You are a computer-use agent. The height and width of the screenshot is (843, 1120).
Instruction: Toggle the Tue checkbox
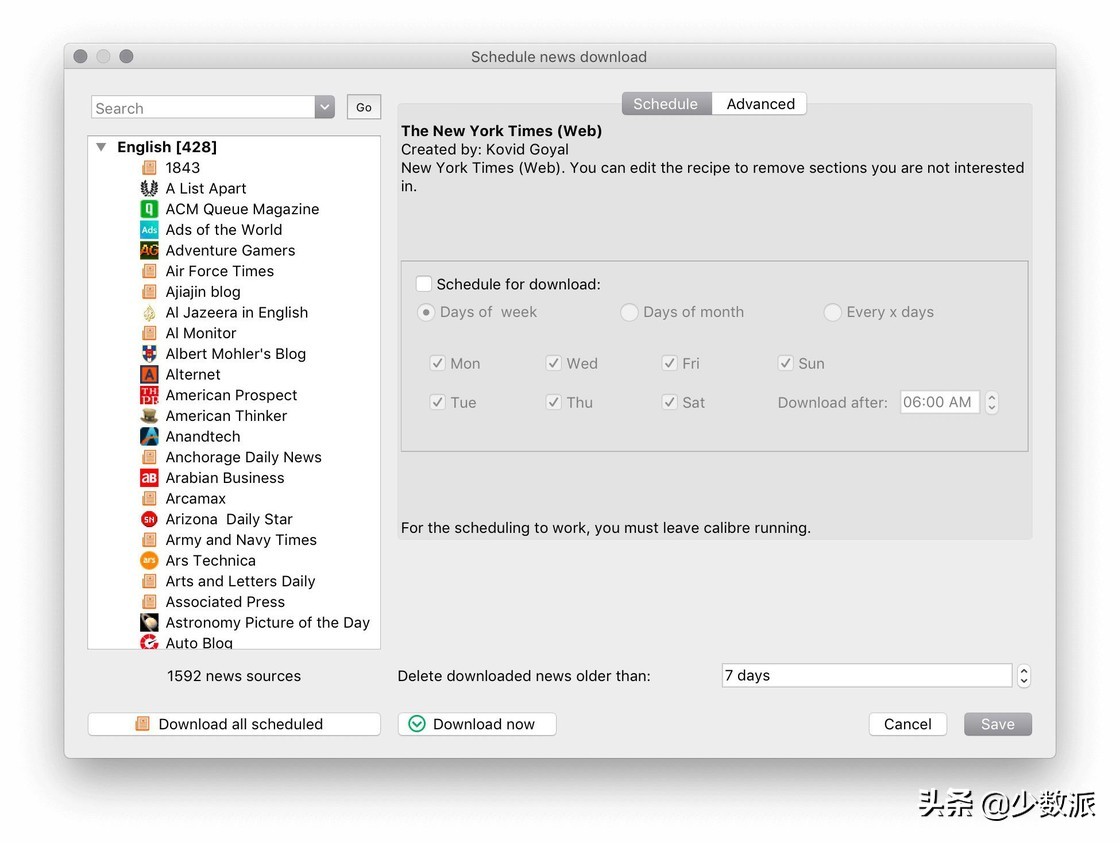pyautogui.click(x=438, y=402)
